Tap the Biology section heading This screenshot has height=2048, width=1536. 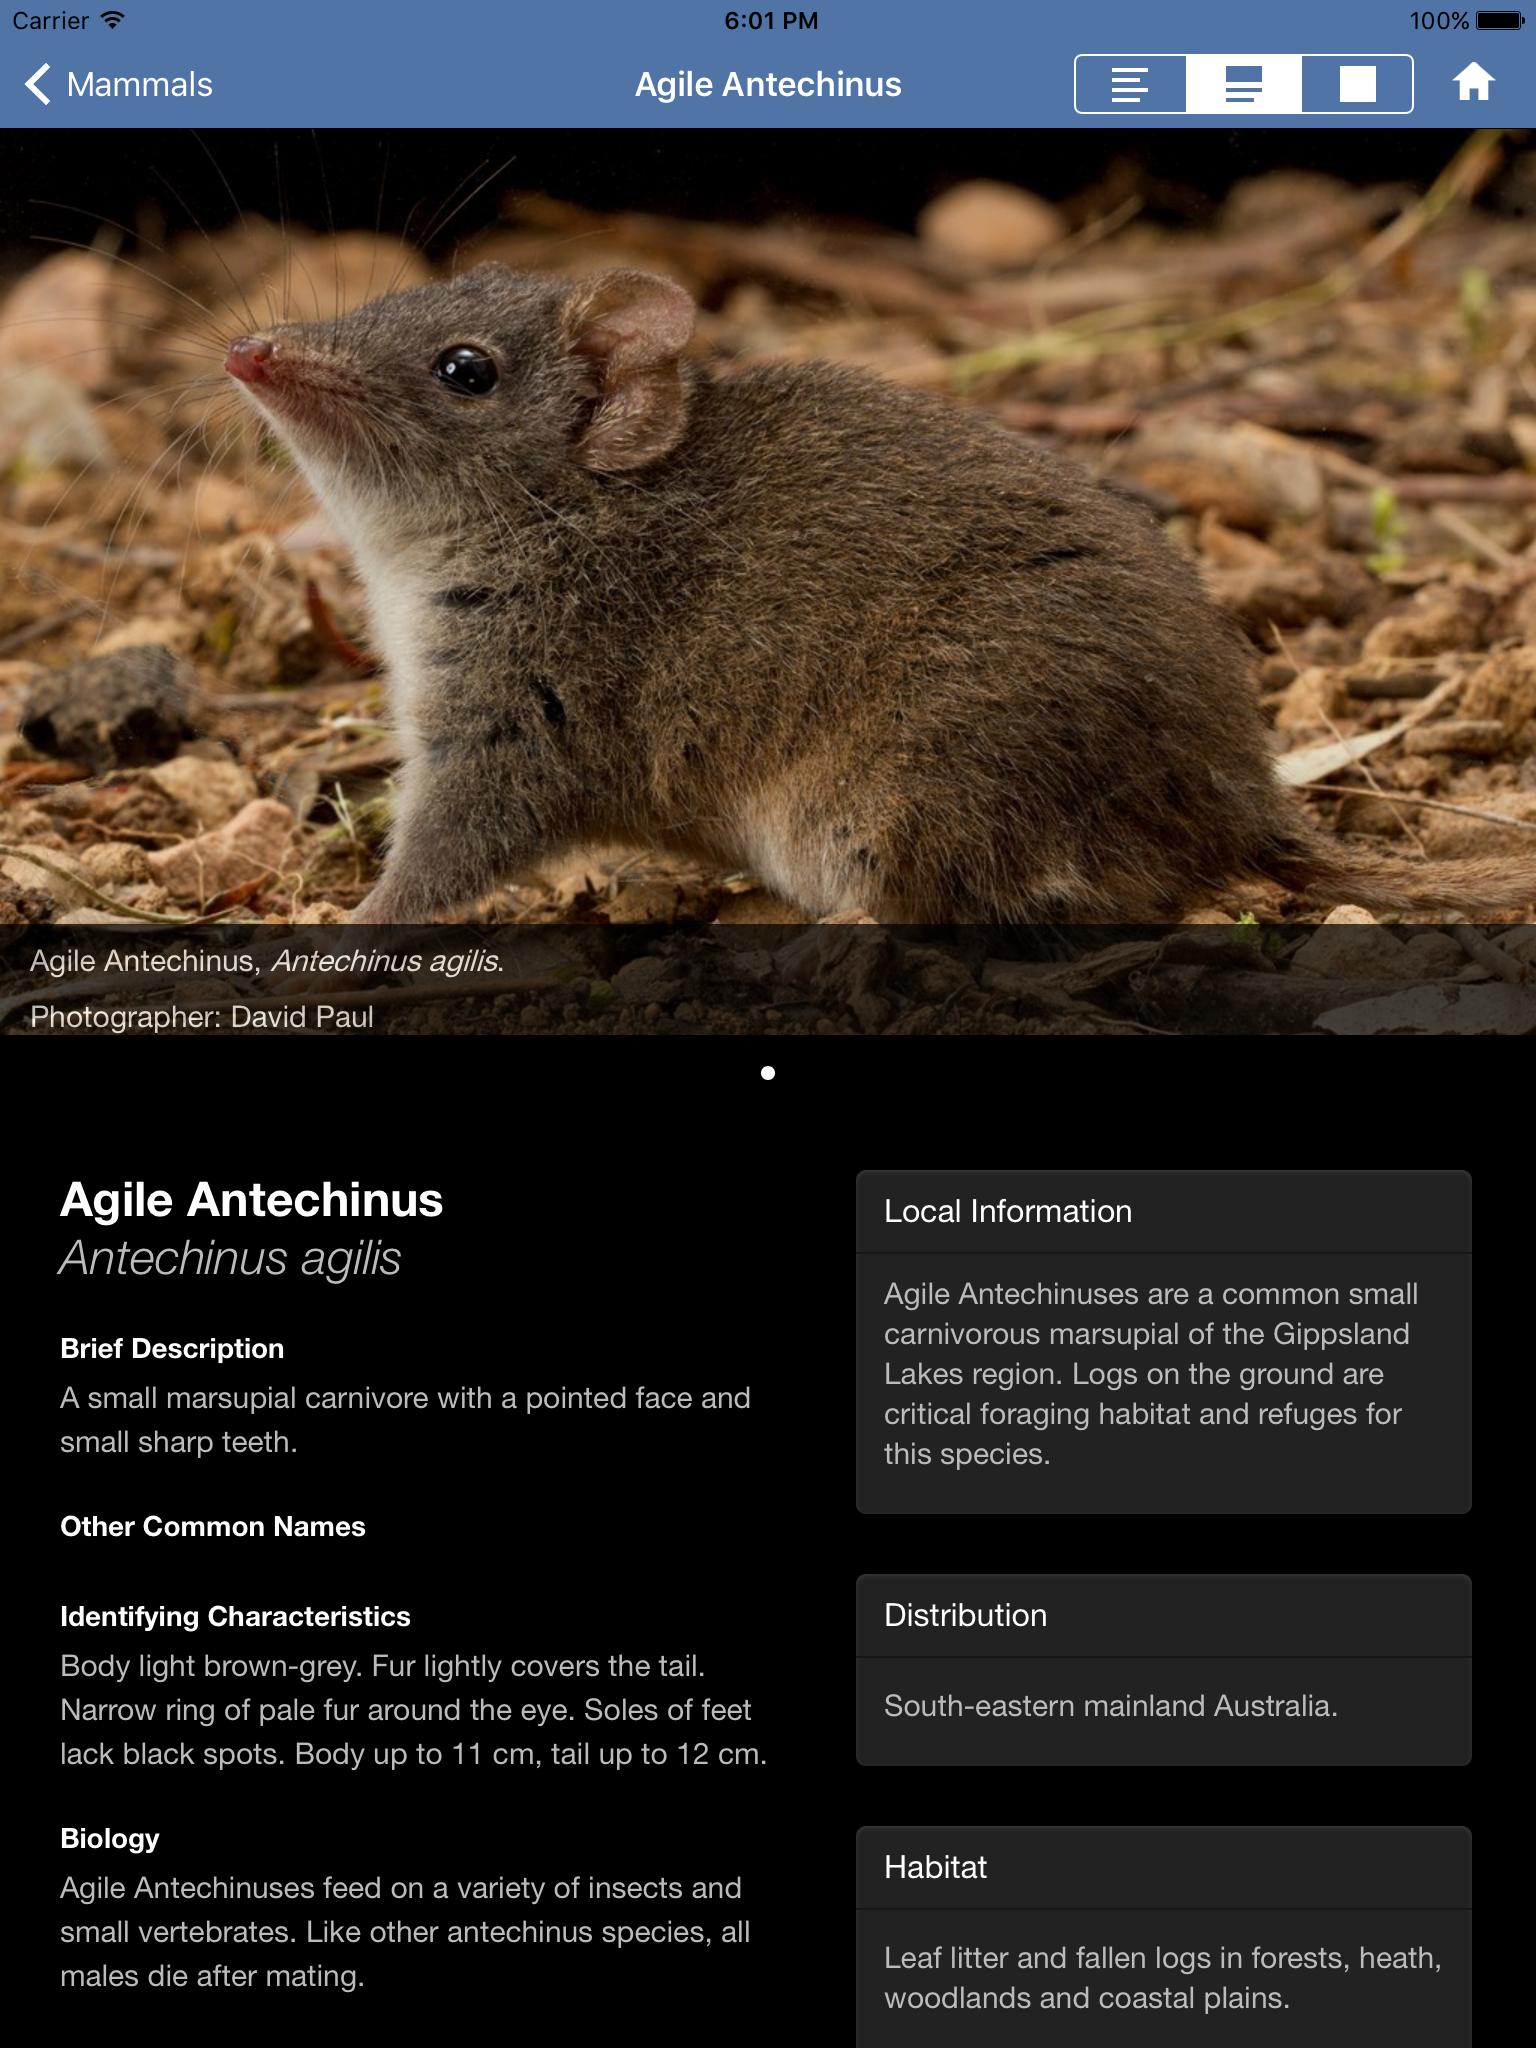[110, 1838]
